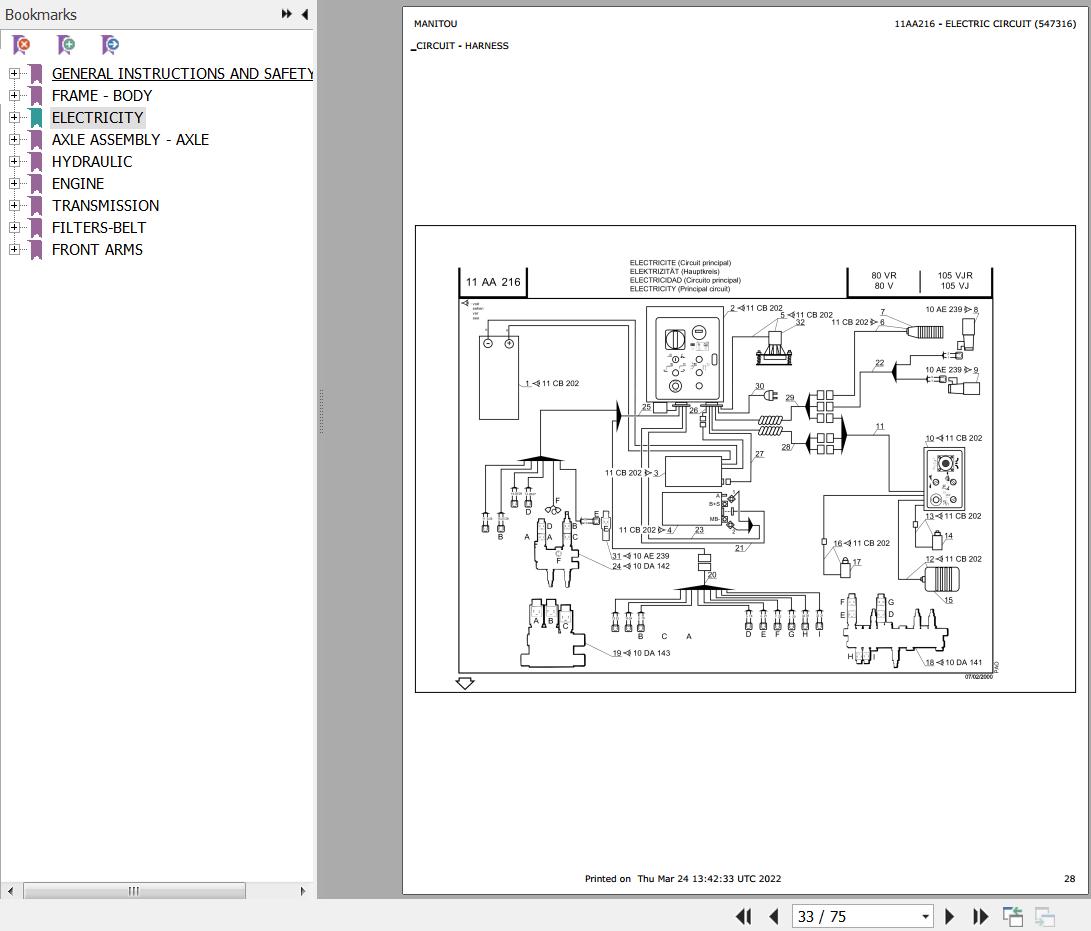Click the 11 AA 216 diagram title
This screenshot has height=931, width=1091.
pos(493,282)
